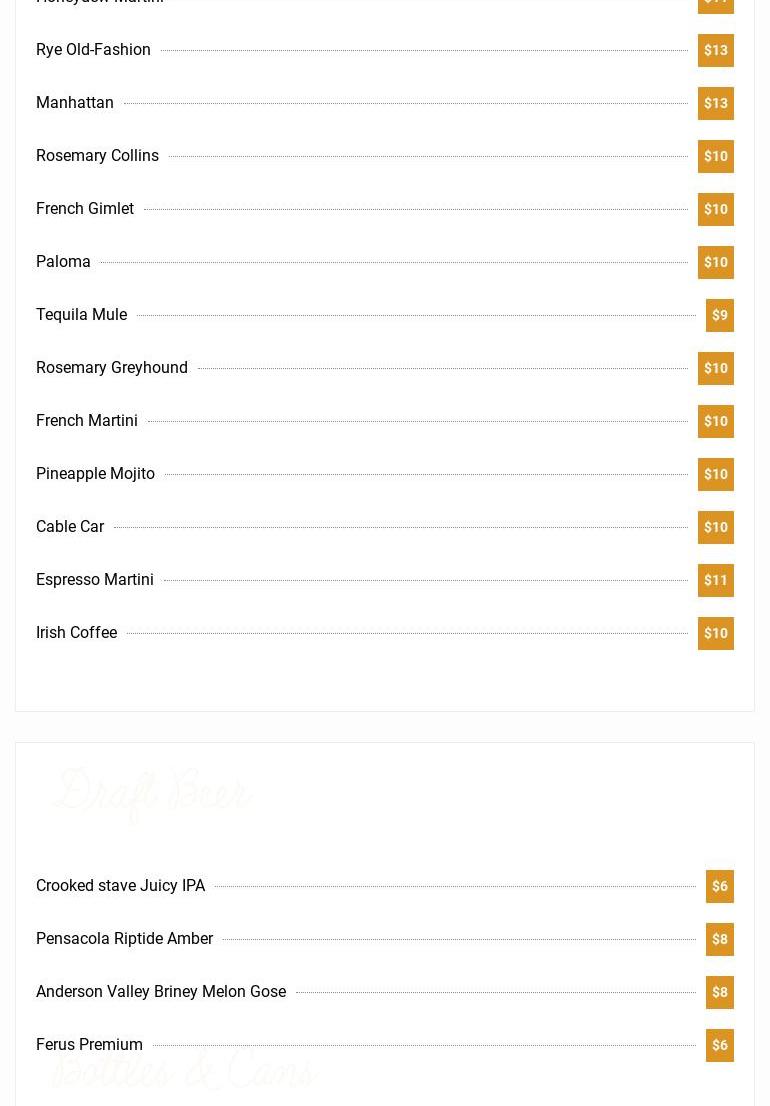Click the Tequila Mule item
770x1106 pixels.
point(81,315)
